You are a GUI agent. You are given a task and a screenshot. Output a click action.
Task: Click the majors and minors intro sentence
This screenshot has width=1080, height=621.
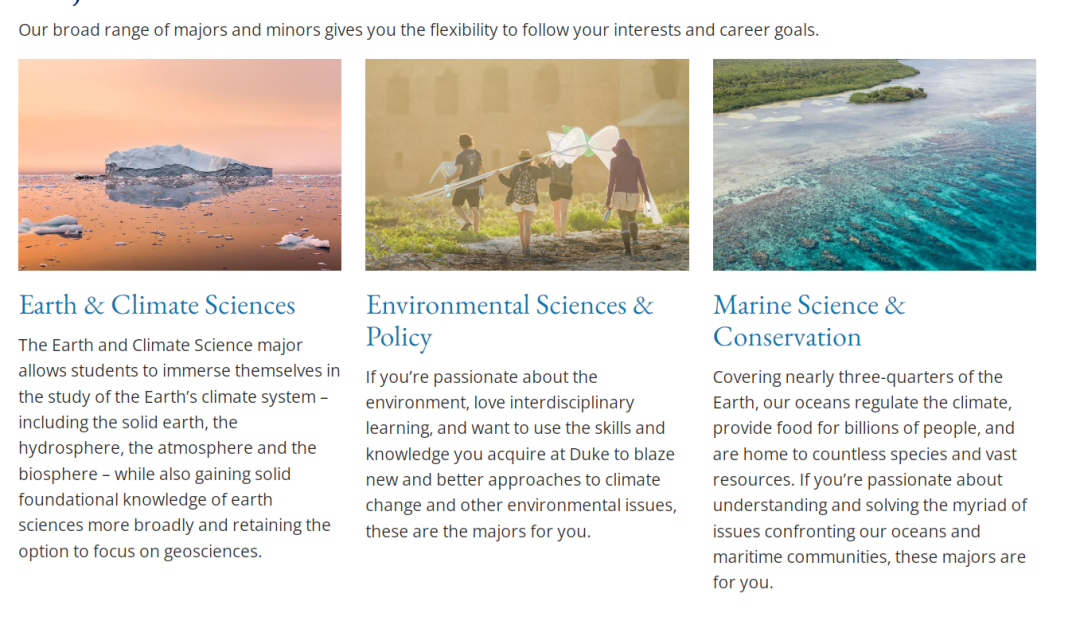coord(418,30)
